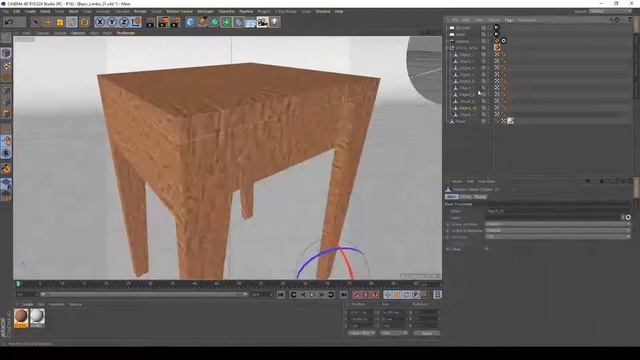Toggle the coordinate system icon
640x360 pixels.
coord(136,22)
